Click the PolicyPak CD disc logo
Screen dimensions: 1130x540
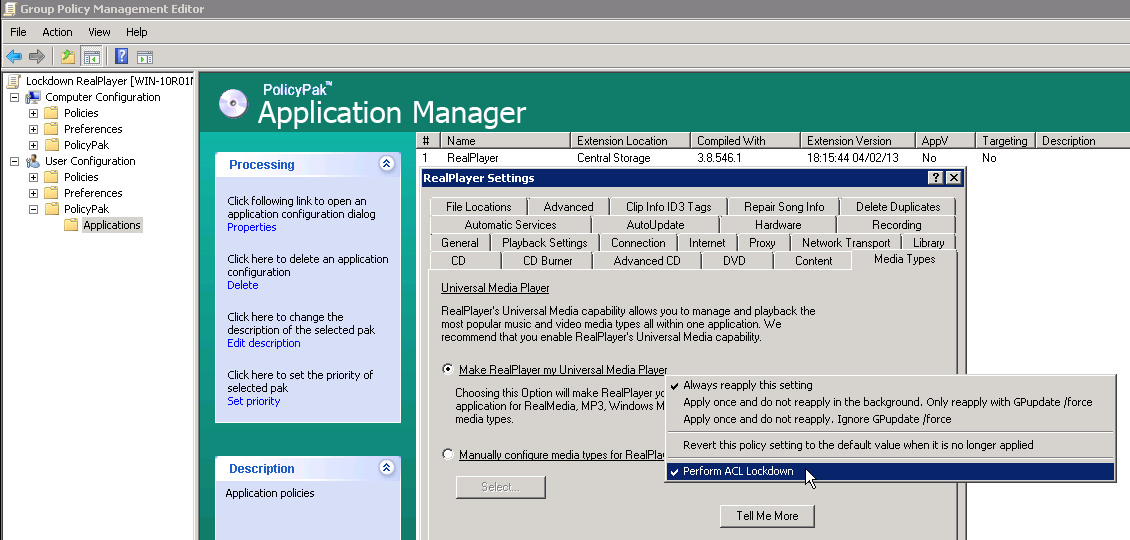pyautogui.click(x=233, y=104)
